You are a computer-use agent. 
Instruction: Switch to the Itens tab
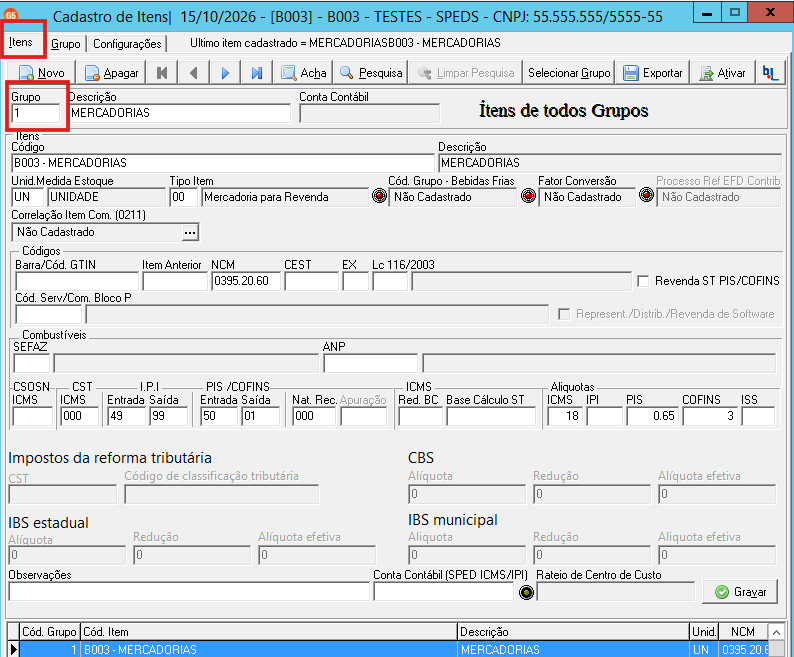point(21,42)
